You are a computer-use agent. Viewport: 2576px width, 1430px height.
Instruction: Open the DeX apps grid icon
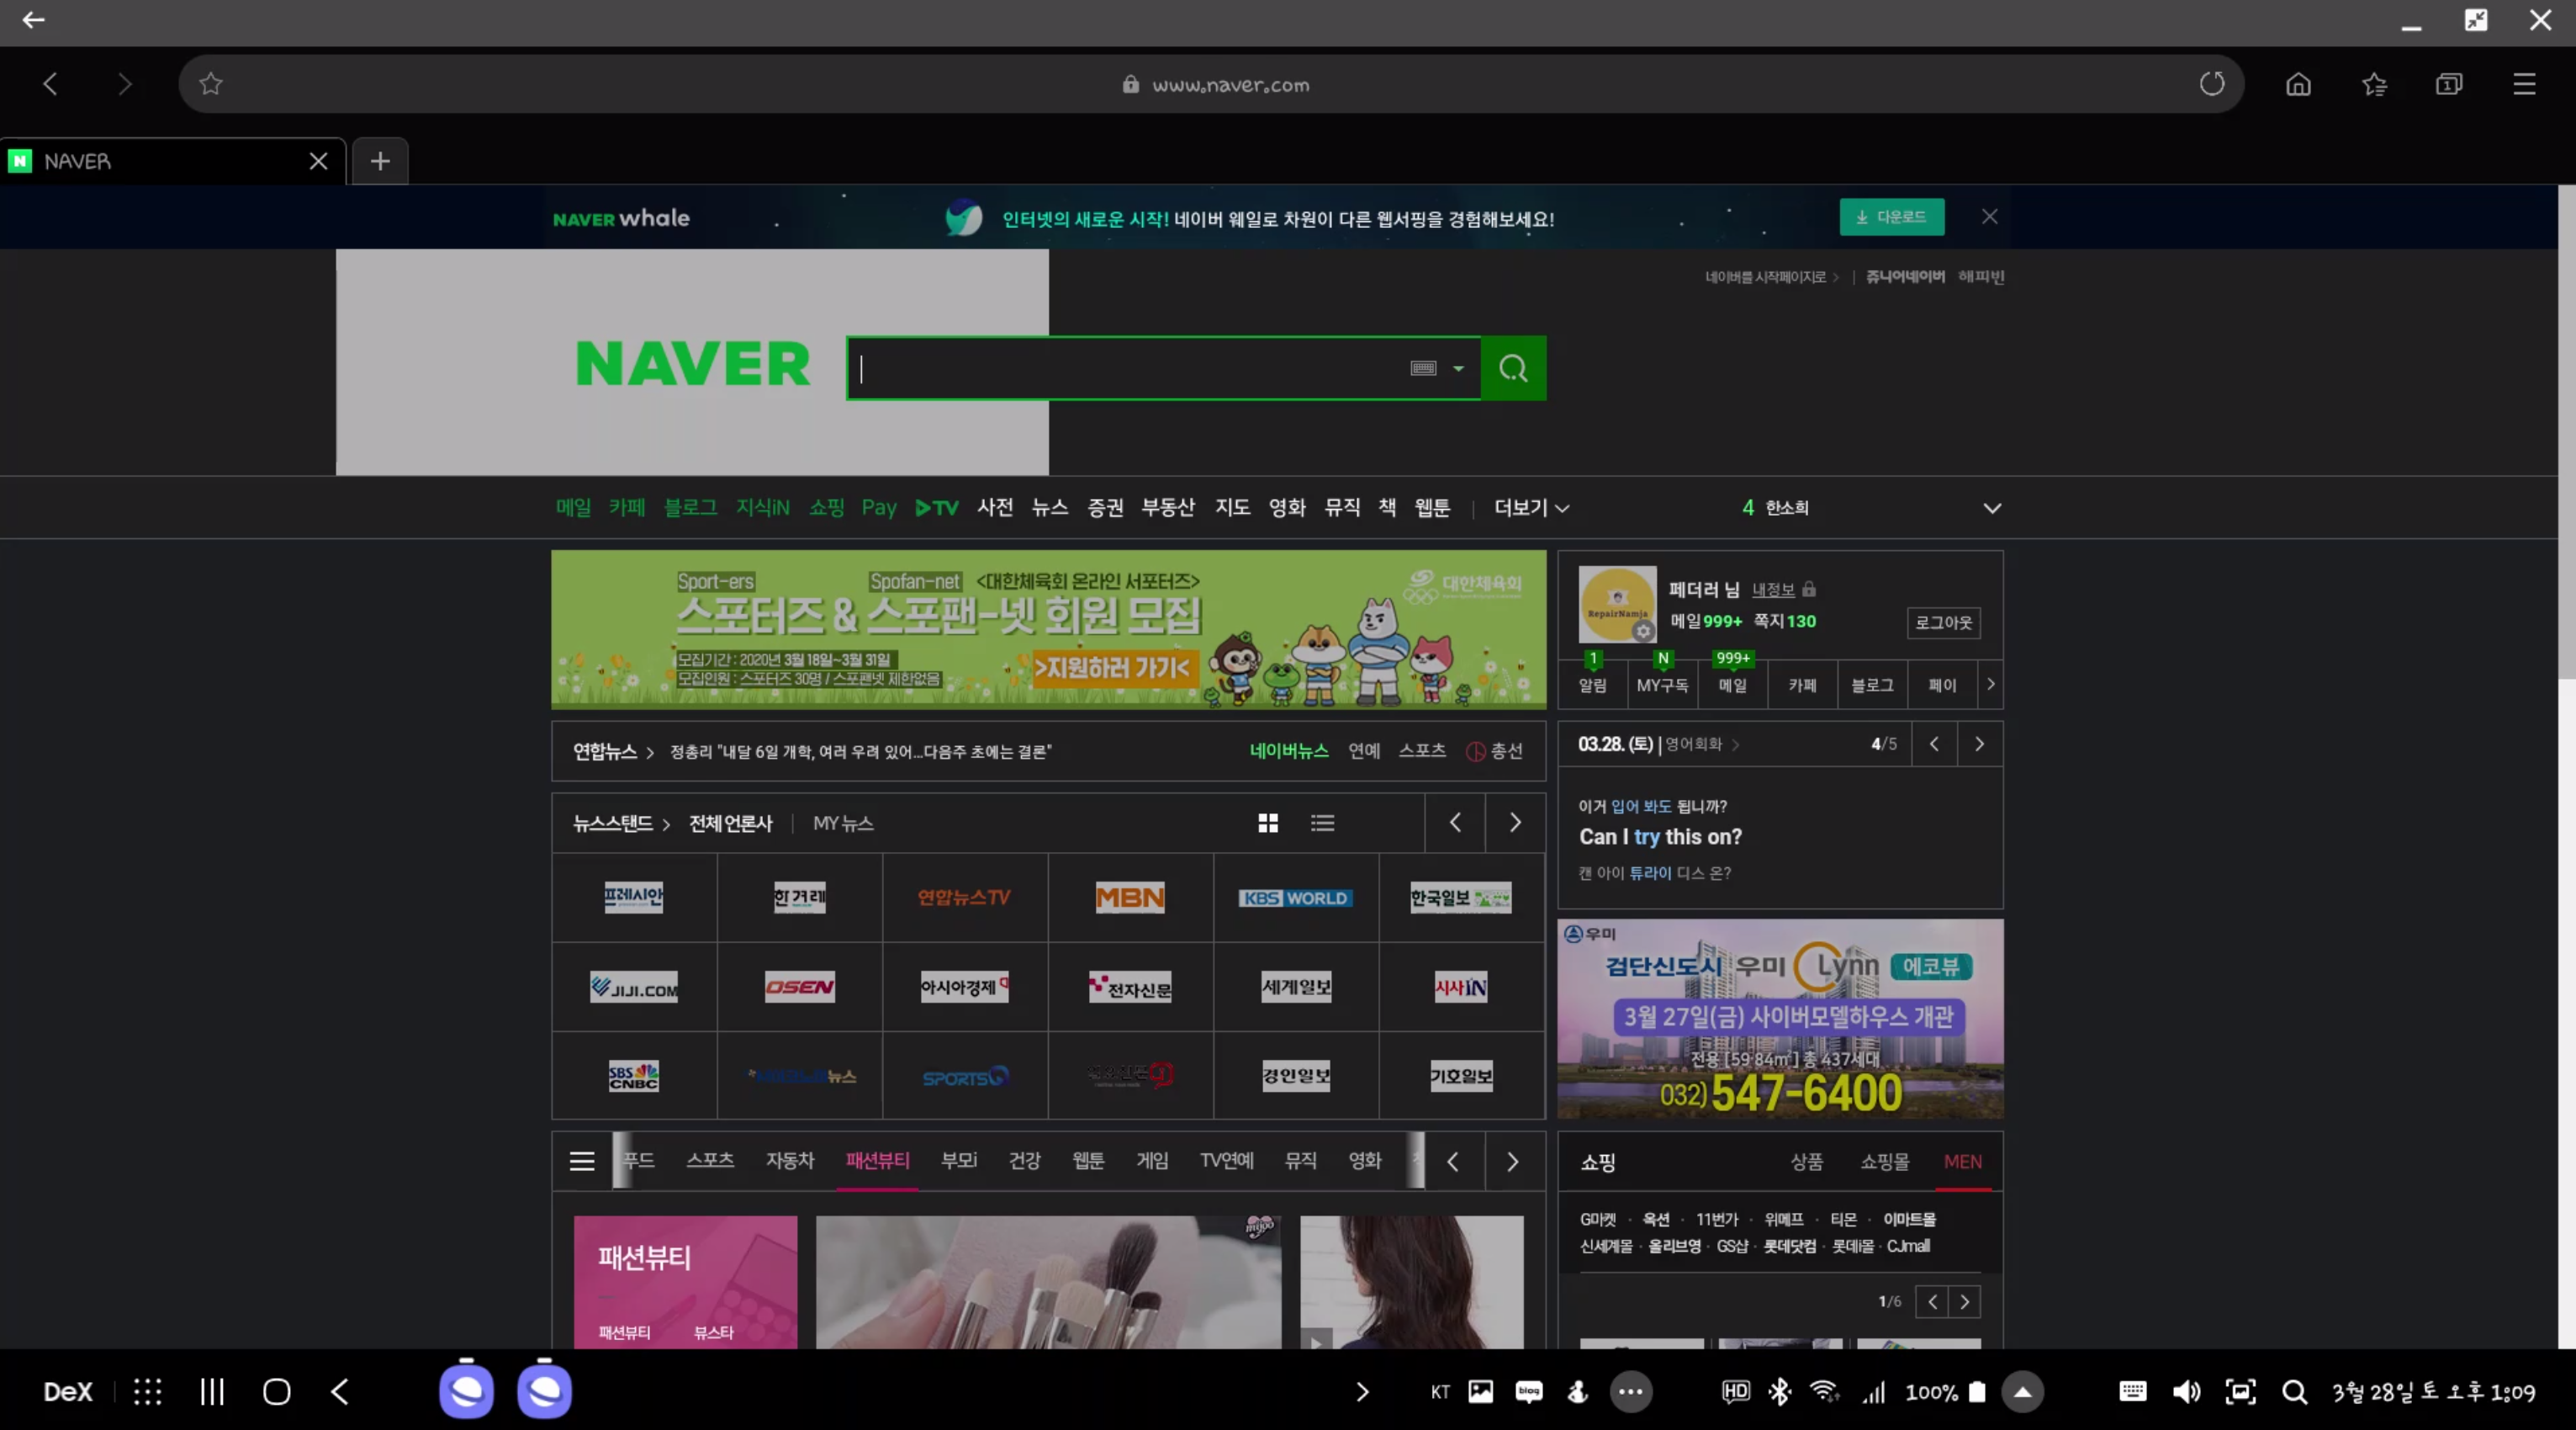147,1391
